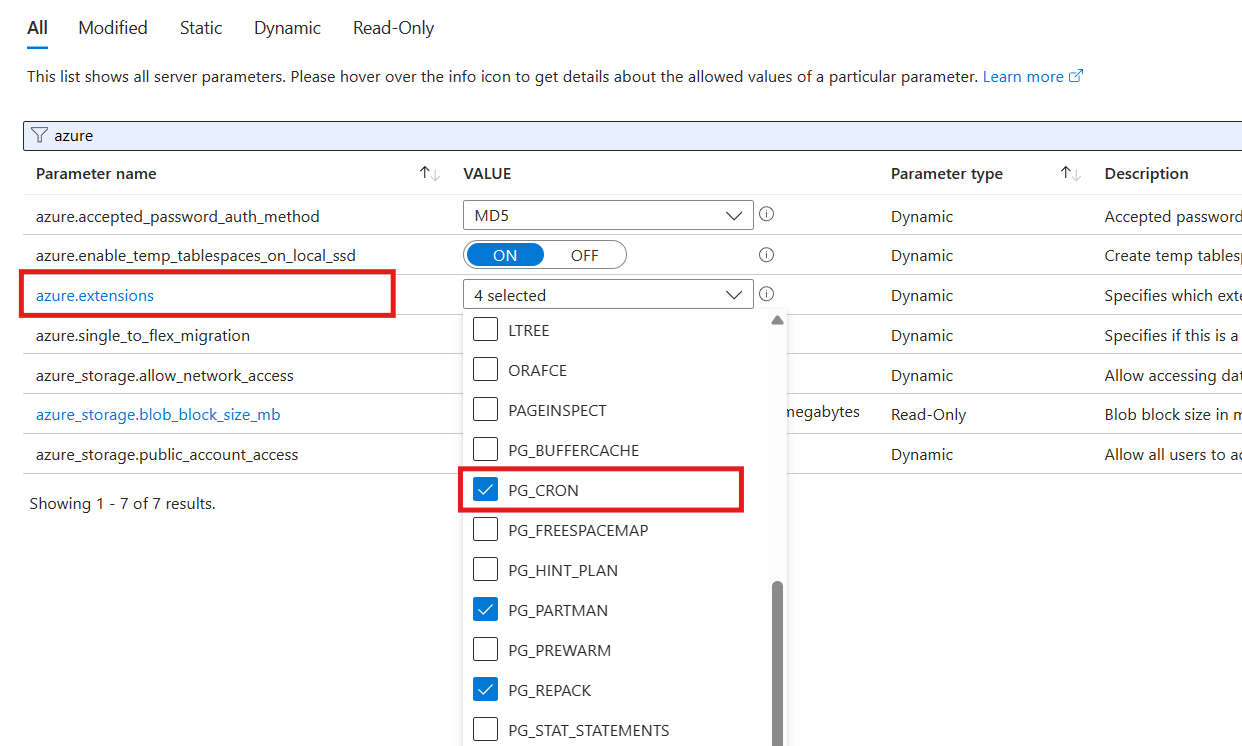The height and width of the screenshot is (746, 1242).
Task: Click the external link icon after Learn more
Action: [x=1075, y=75]
